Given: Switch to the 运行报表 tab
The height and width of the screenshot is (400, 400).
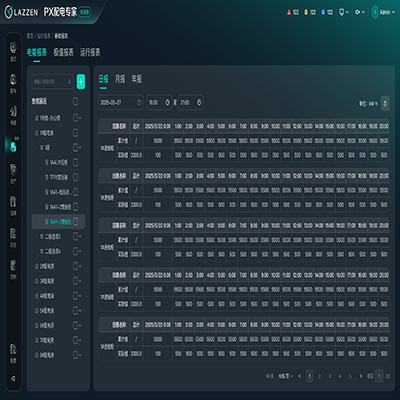Looking at the screenshot, I should (90, 52).
